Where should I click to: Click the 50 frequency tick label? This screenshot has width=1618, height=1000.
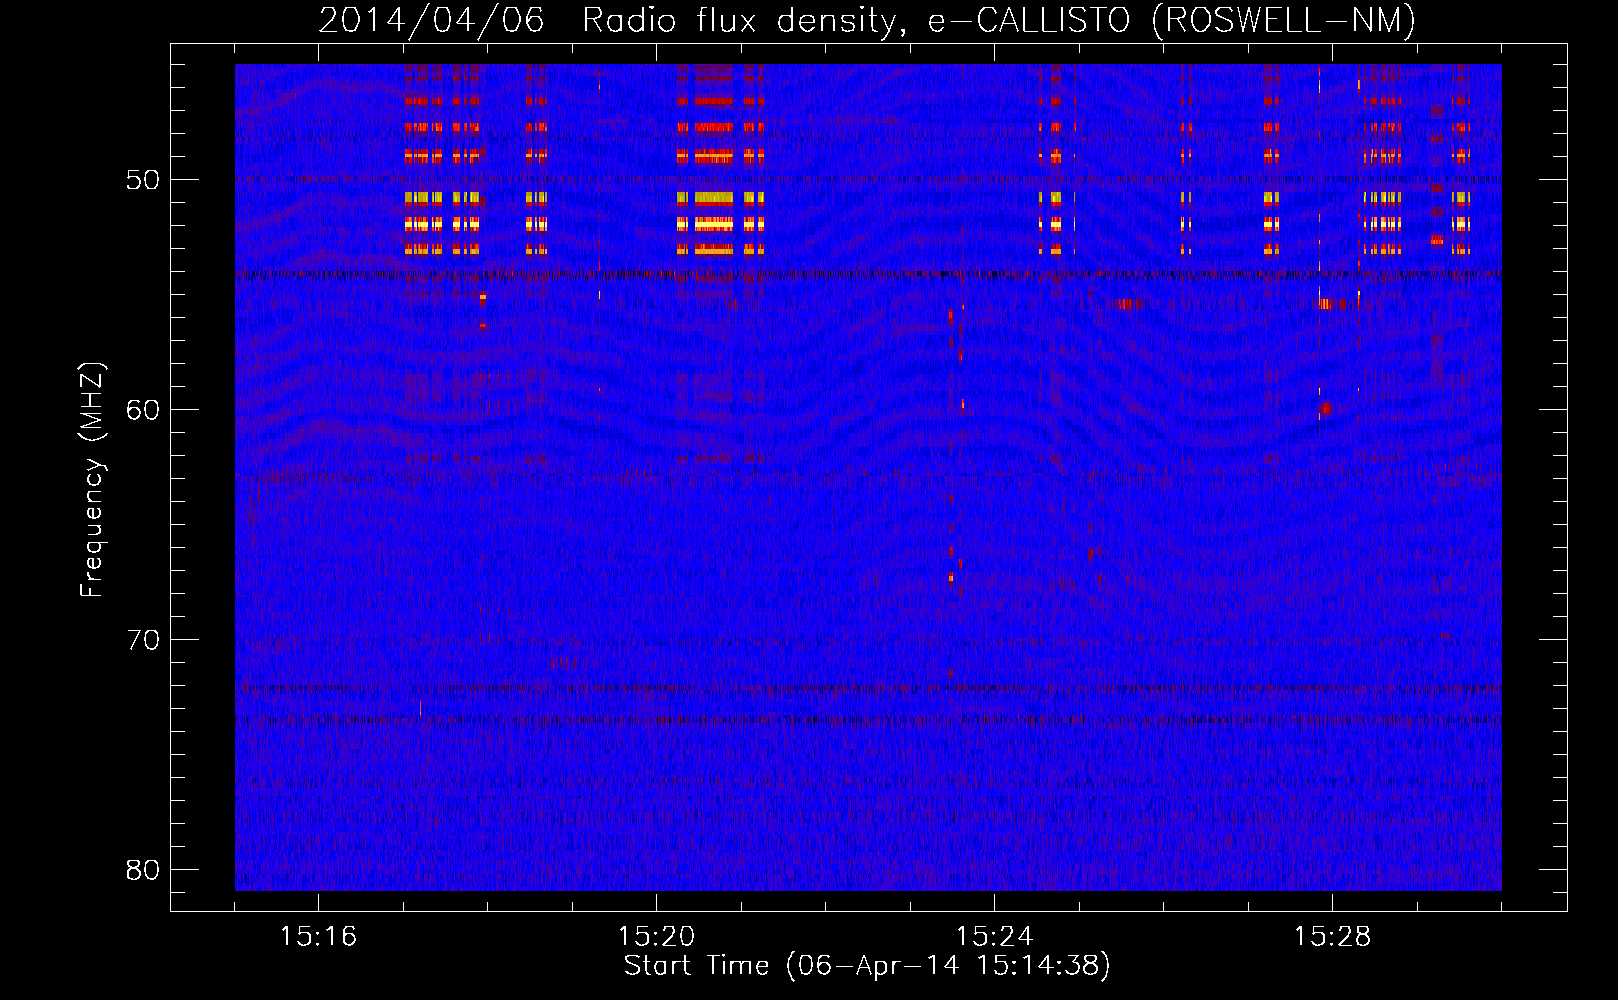point(143,180)
